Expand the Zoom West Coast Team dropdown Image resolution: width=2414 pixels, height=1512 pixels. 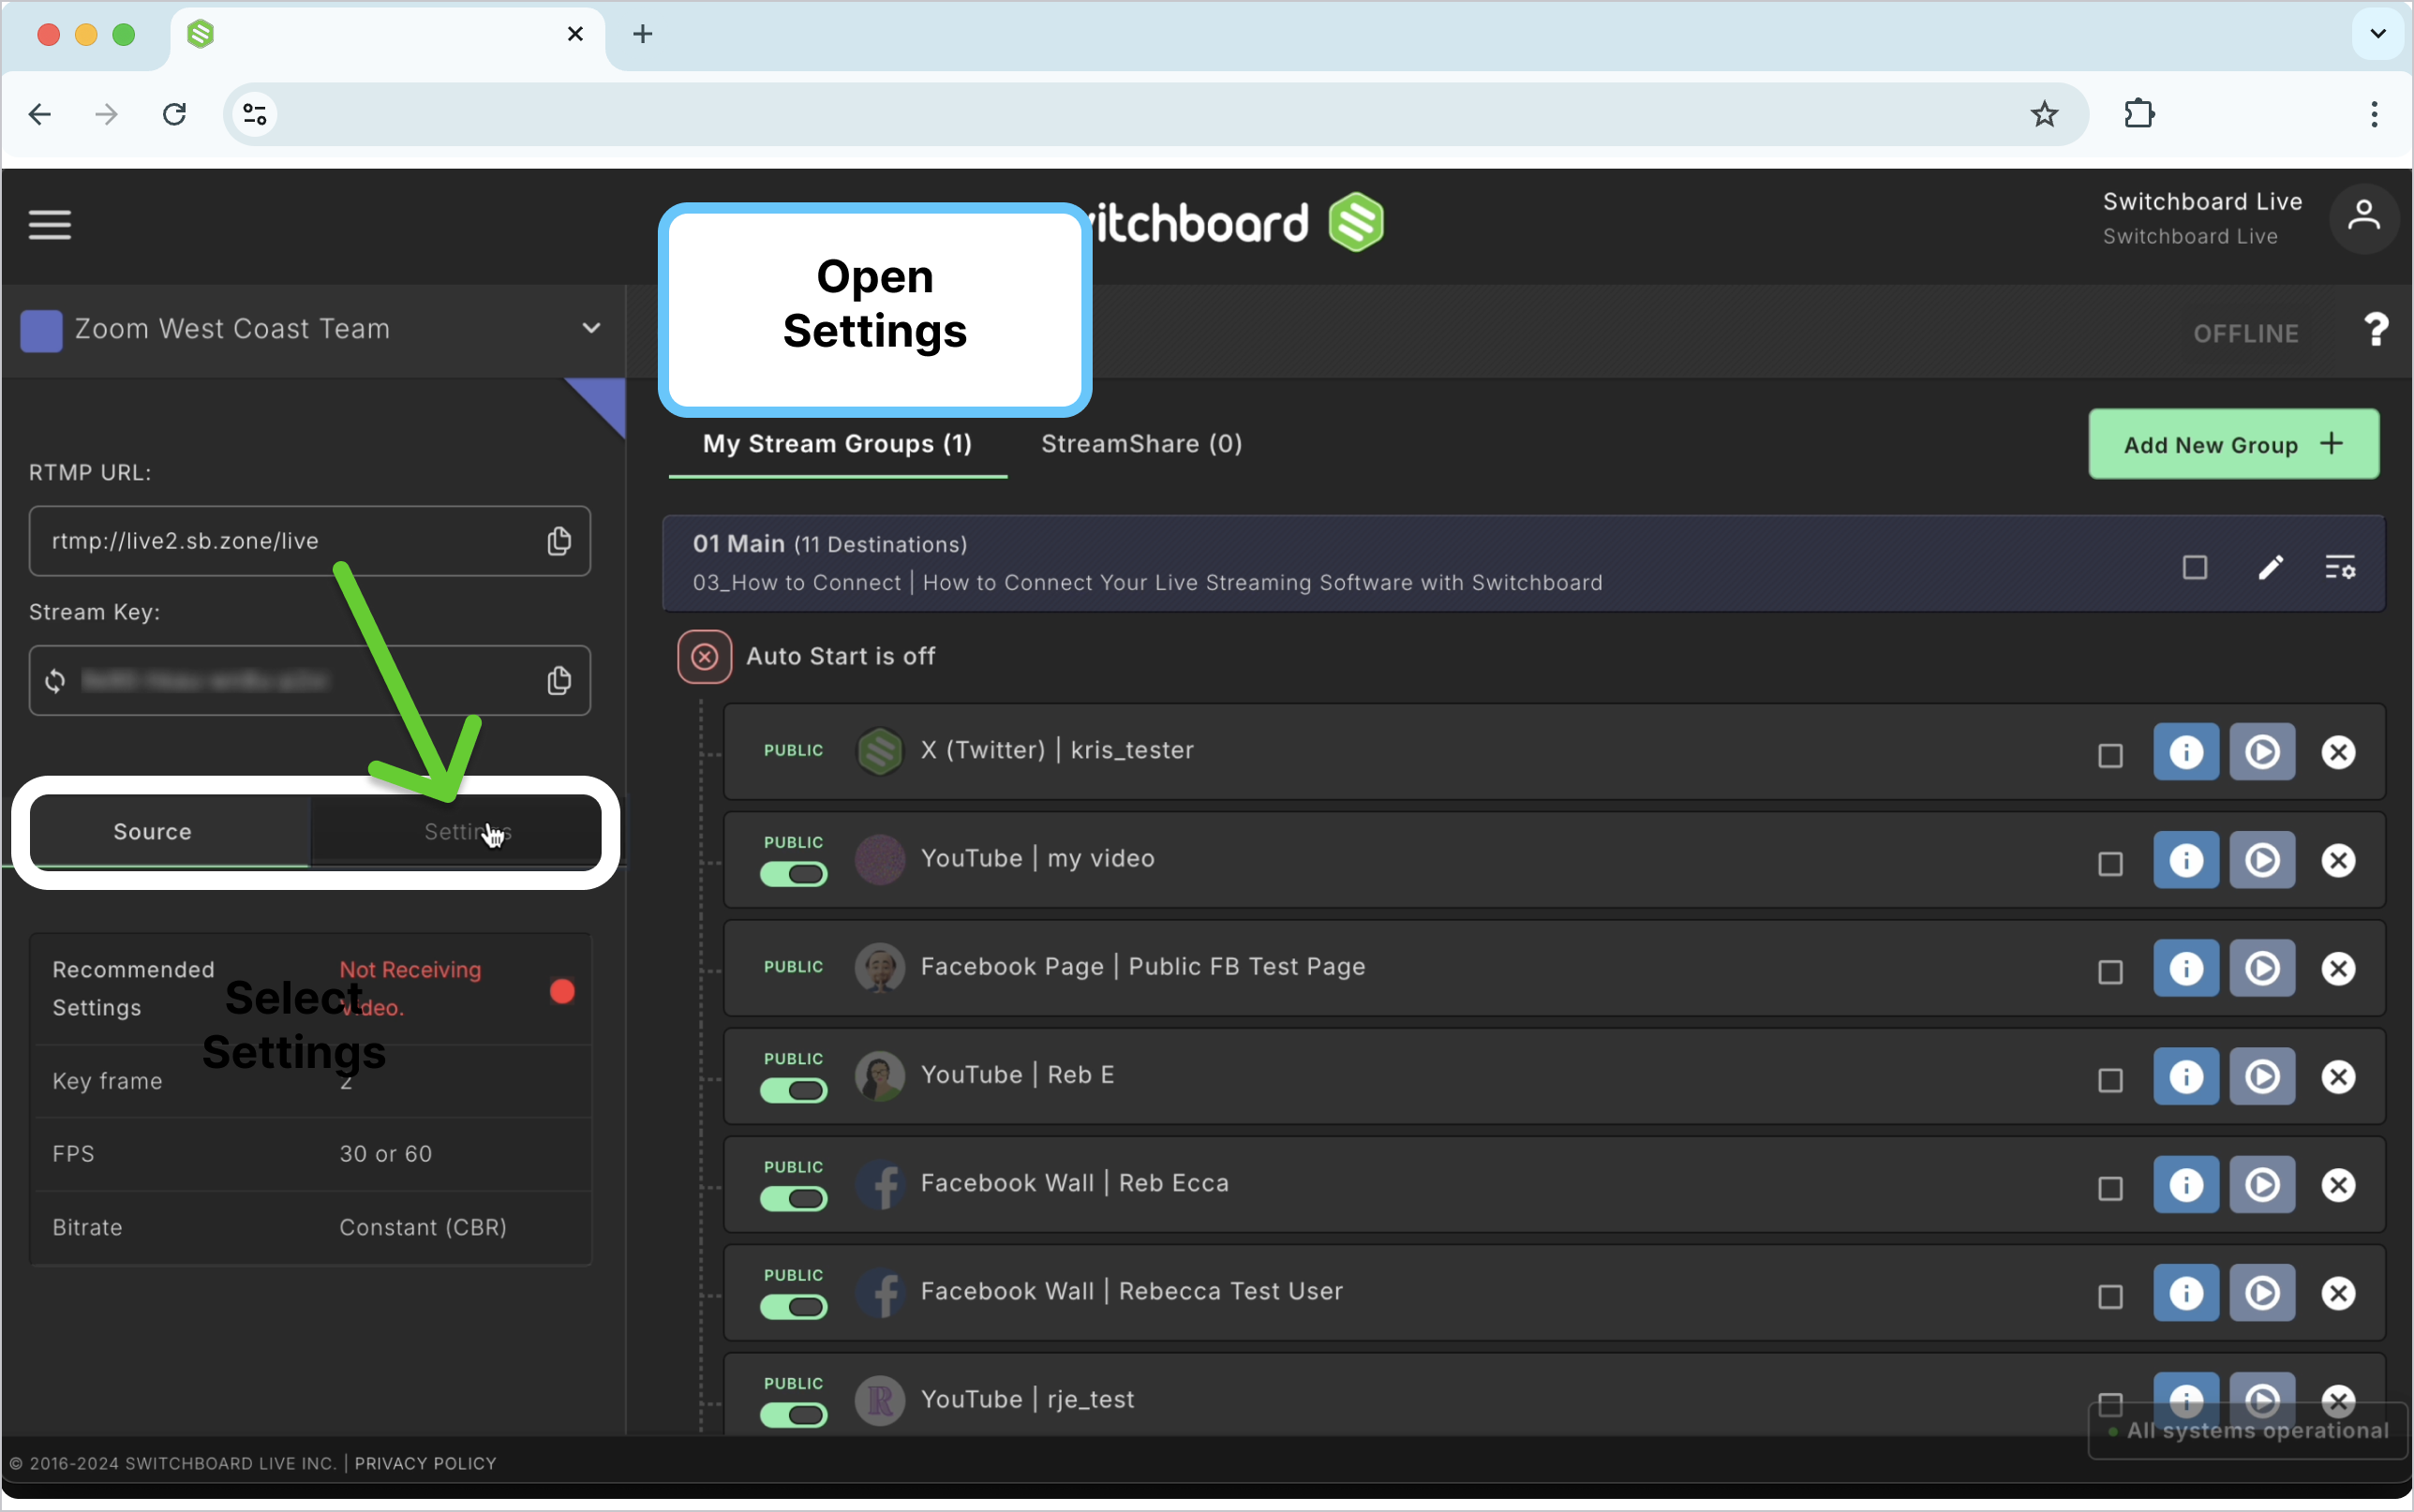591,328
